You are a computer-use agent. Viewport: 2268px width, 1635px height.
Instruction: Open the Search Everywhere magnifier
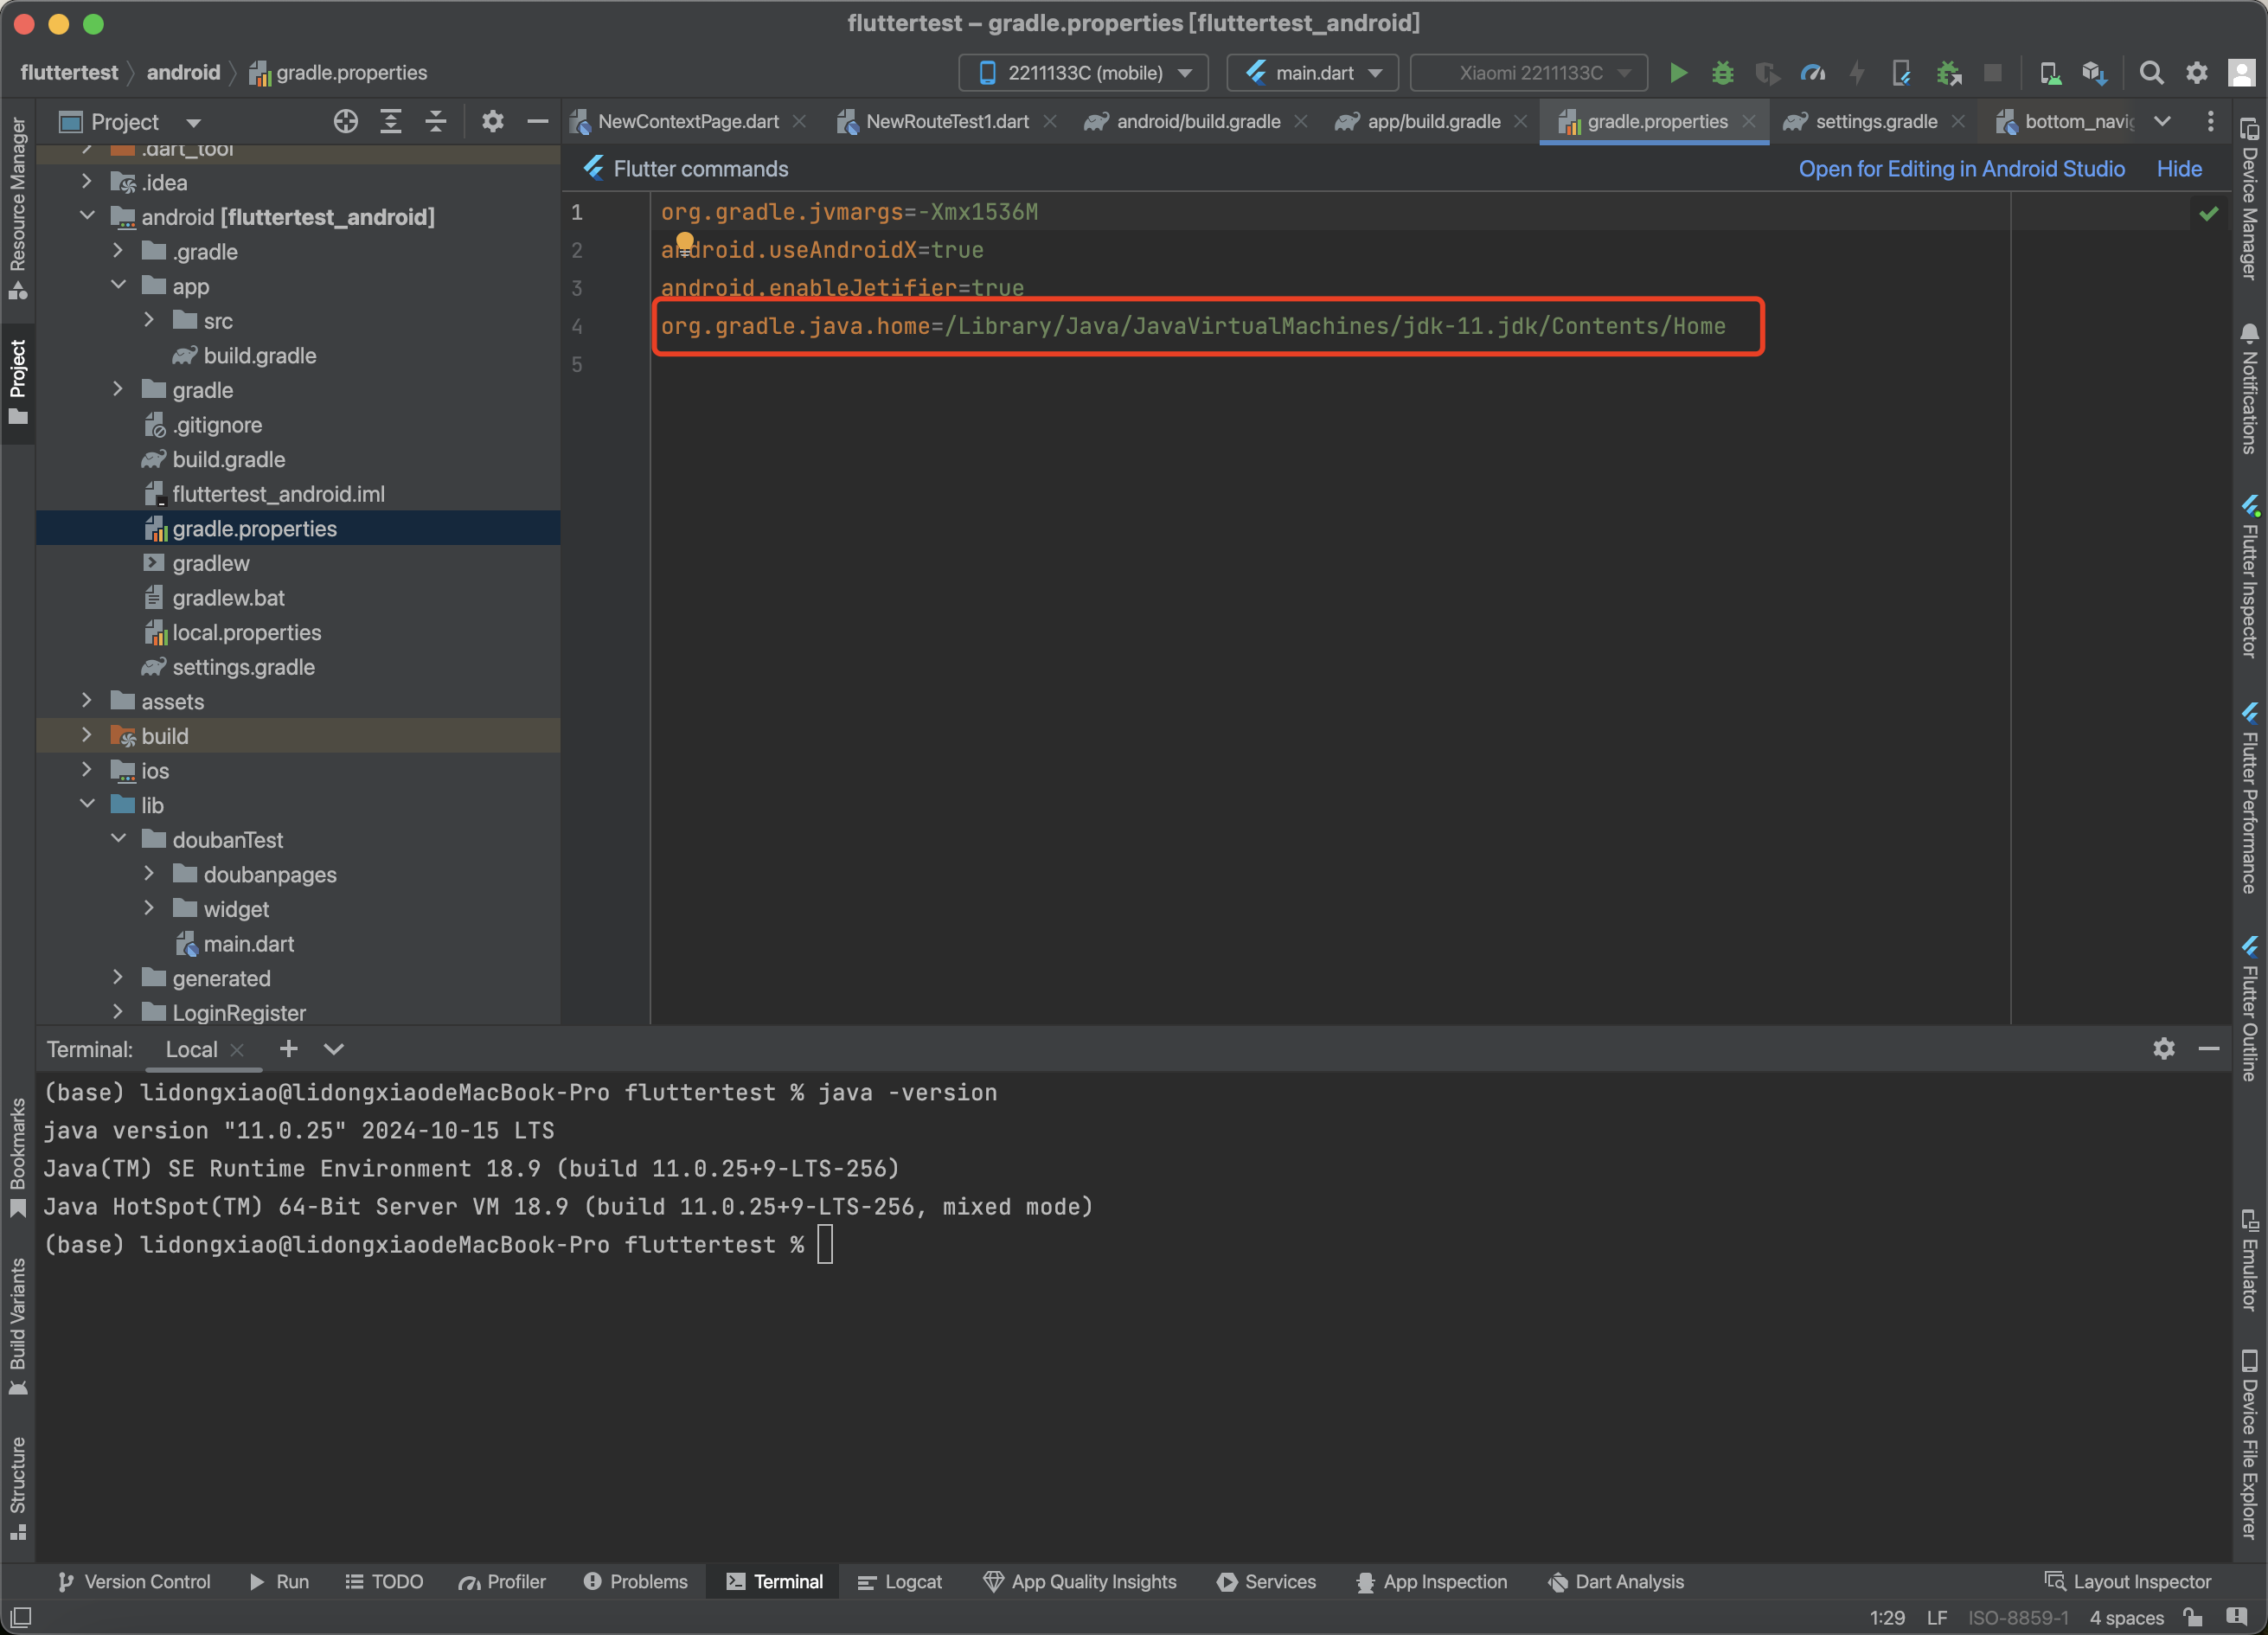tap(2151, 73)
